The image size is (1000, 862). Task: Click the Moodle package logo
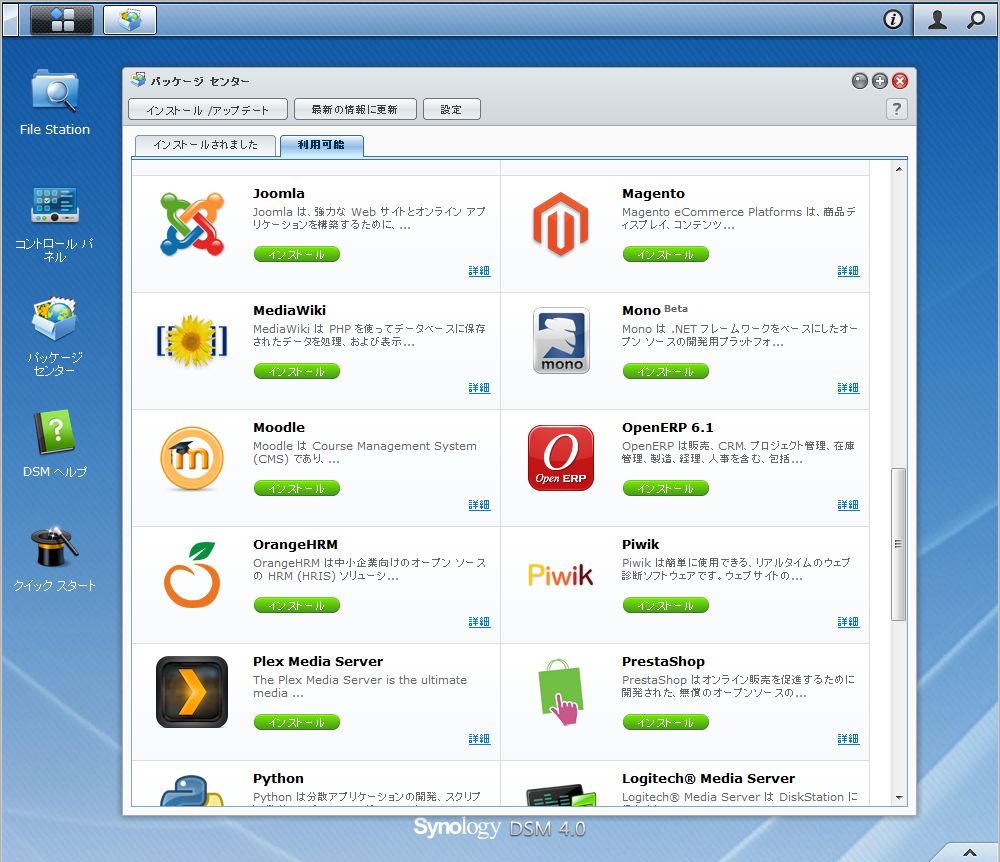(192, 458)
